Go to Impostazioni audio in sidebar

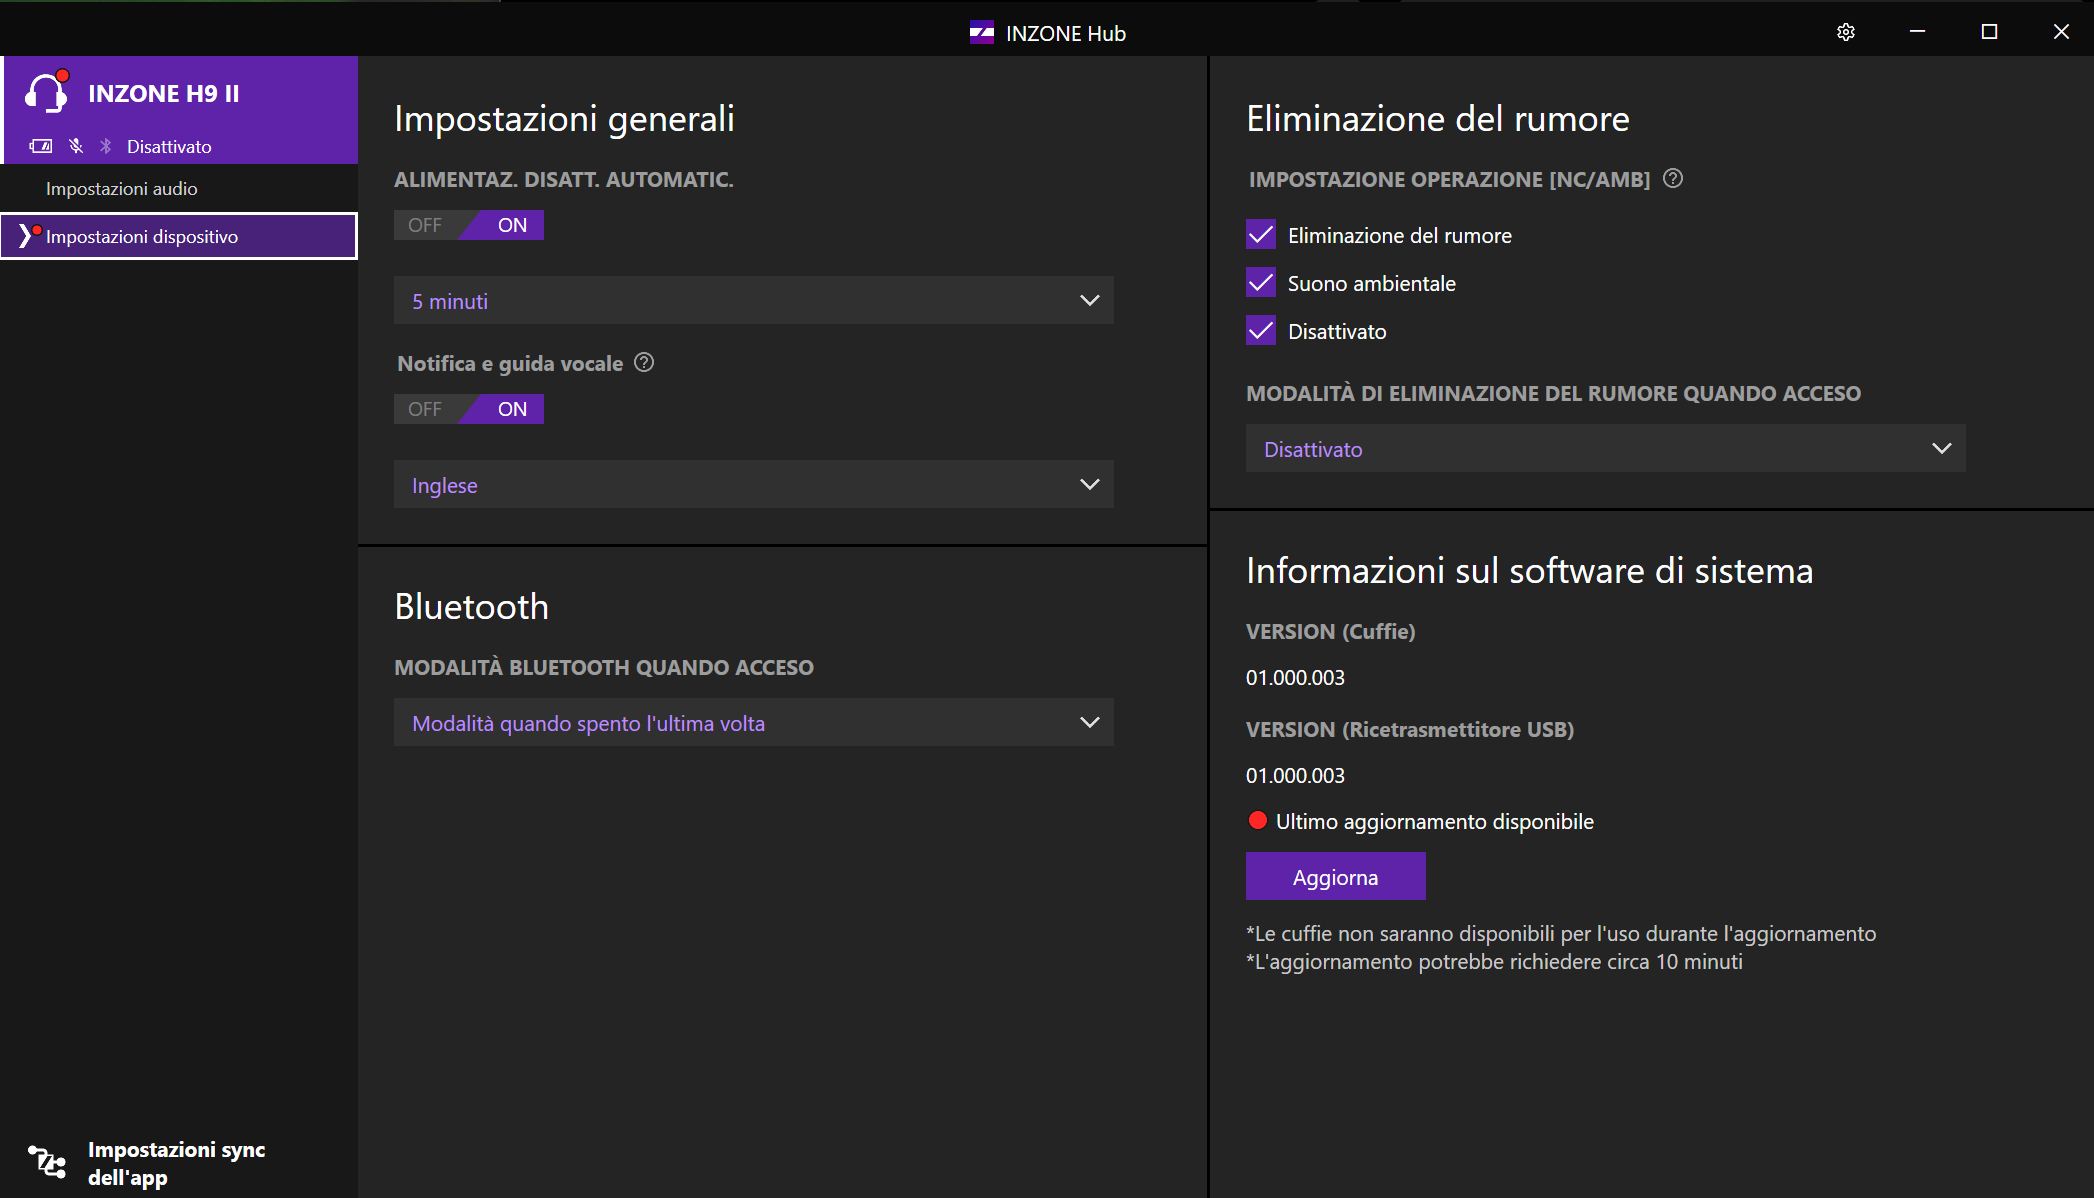[x=122, y=189]
